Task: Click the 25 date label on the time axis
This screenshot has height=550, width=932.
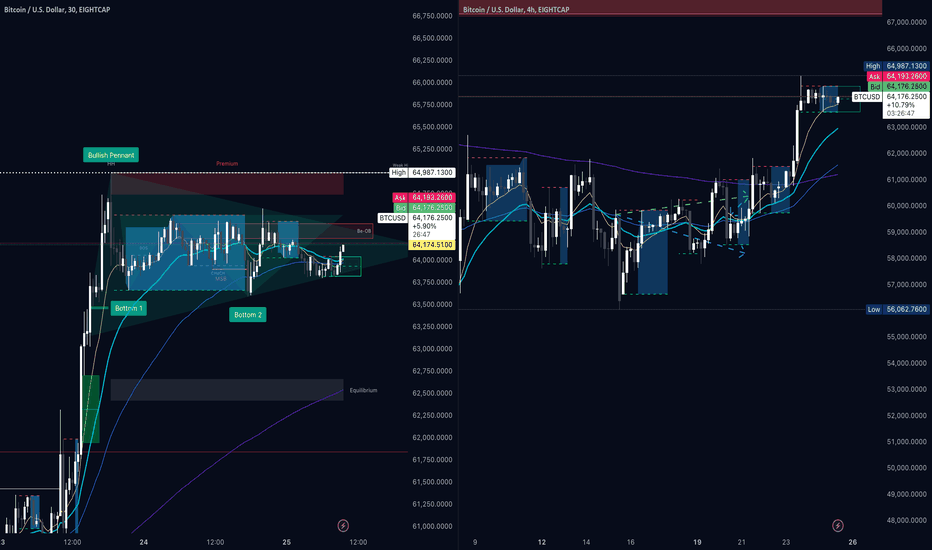Action: click(286, 542)
